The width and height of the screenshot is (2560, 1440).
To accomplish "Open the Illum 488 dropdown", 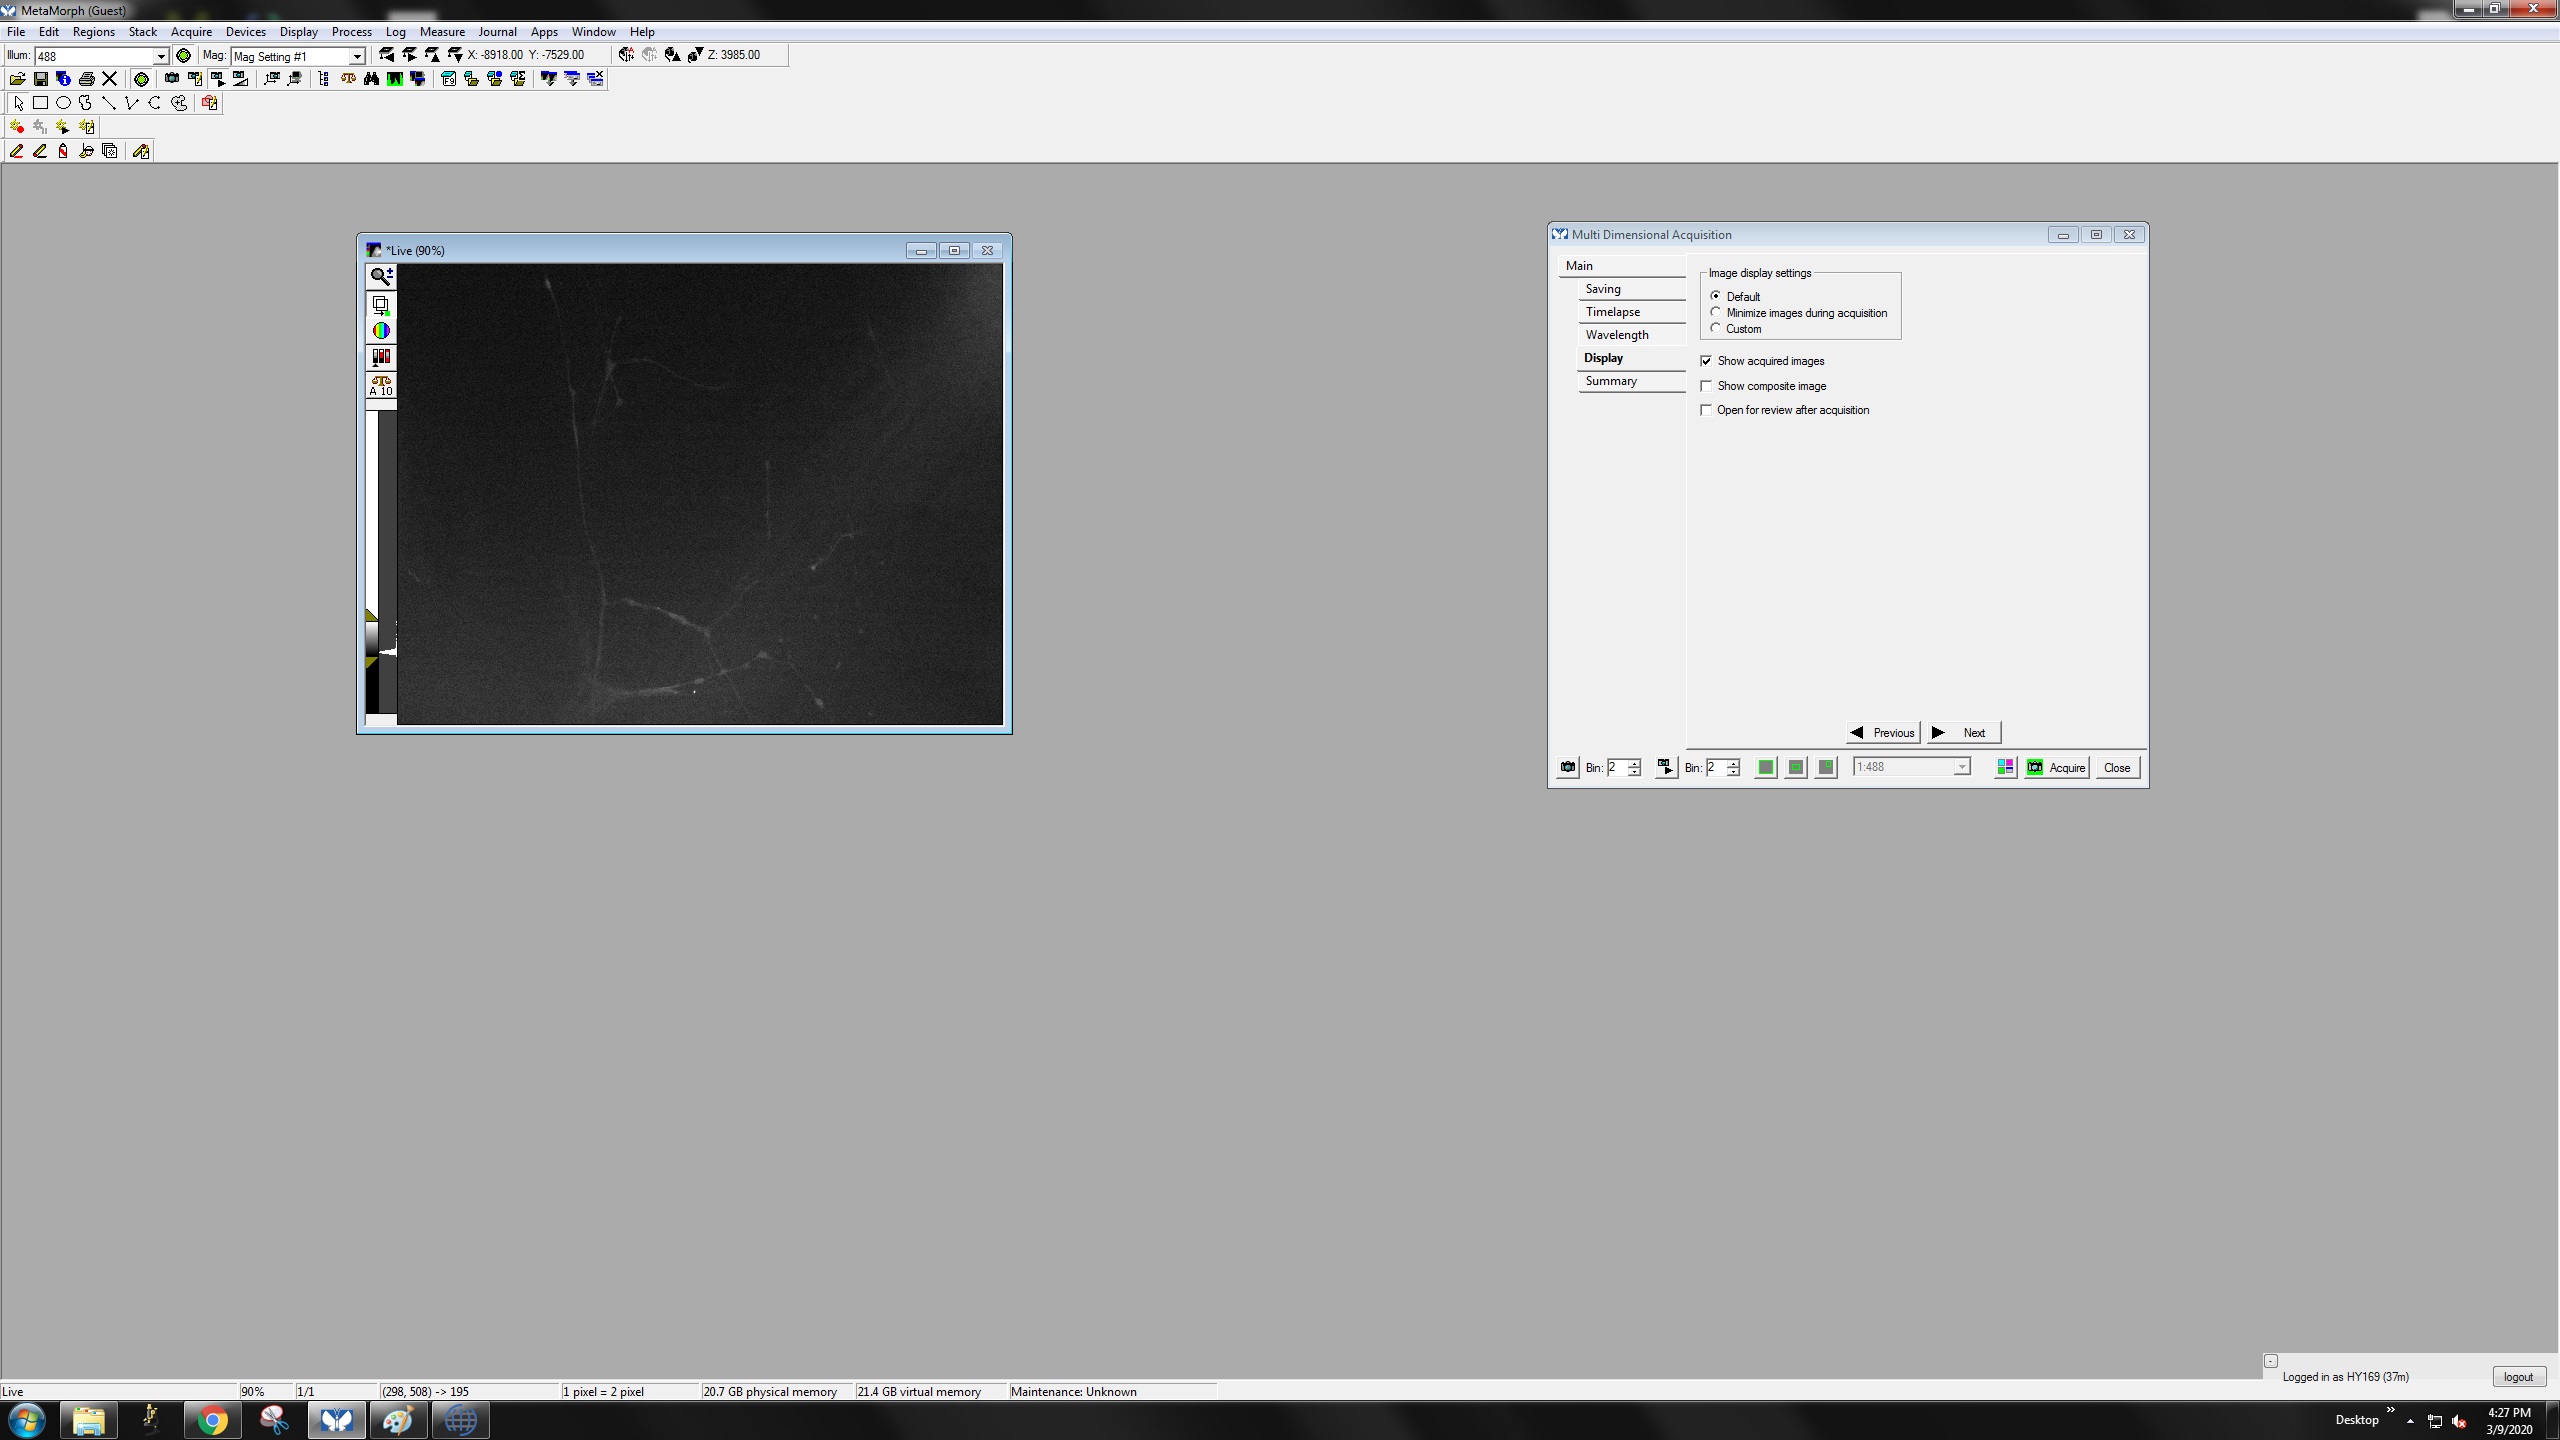I will [160, 56].
